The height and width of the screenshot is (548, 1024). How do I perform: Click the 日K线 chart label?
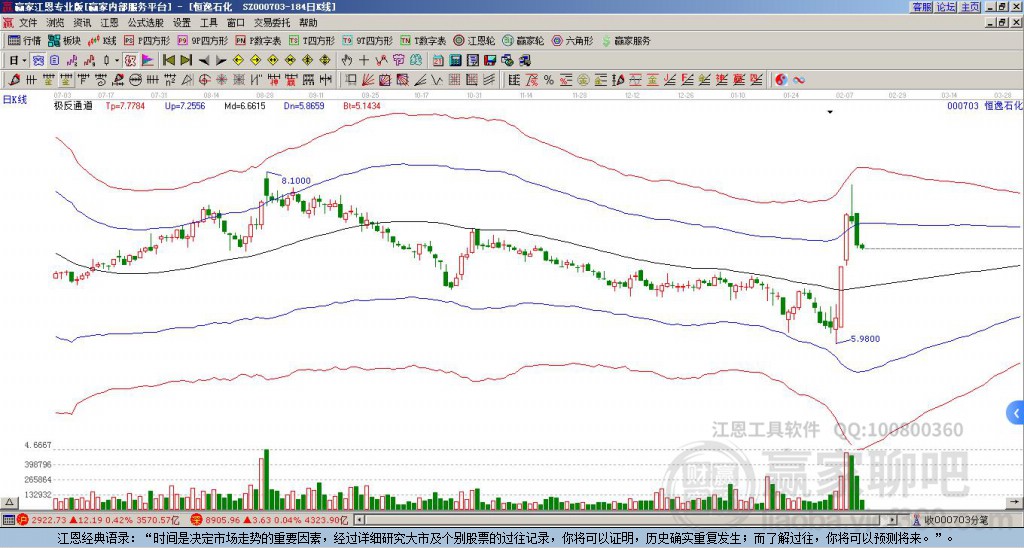point(14,99)
